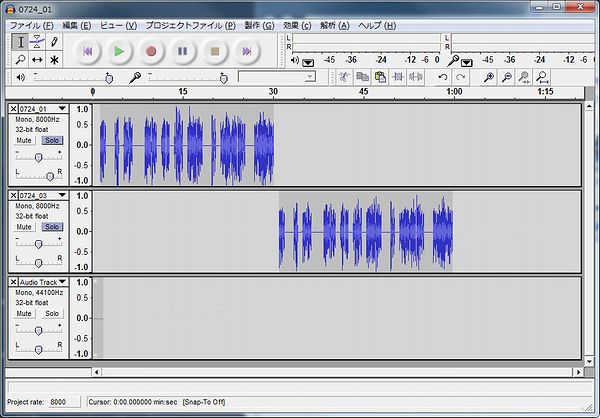
Task: Click the 1:00 mark on timeline ruler
Action: (454, 91)
